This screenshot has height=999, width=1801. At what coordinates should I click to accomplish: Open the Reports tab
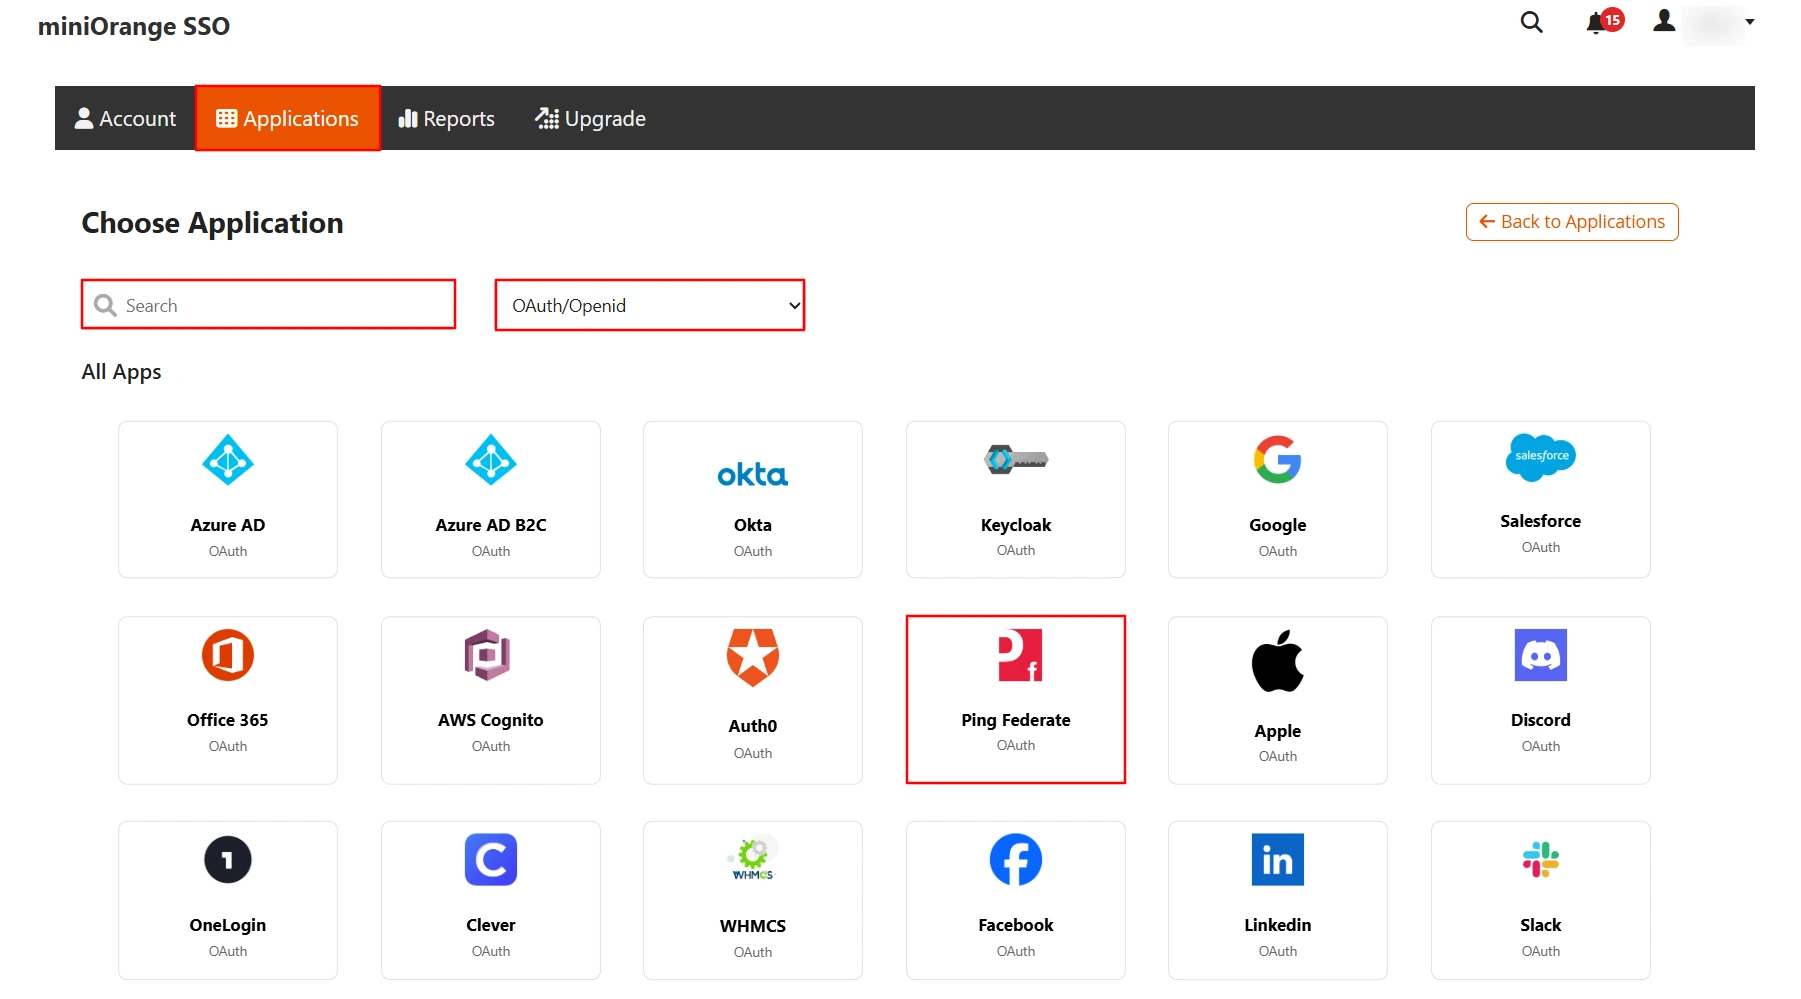pos(446,118)
